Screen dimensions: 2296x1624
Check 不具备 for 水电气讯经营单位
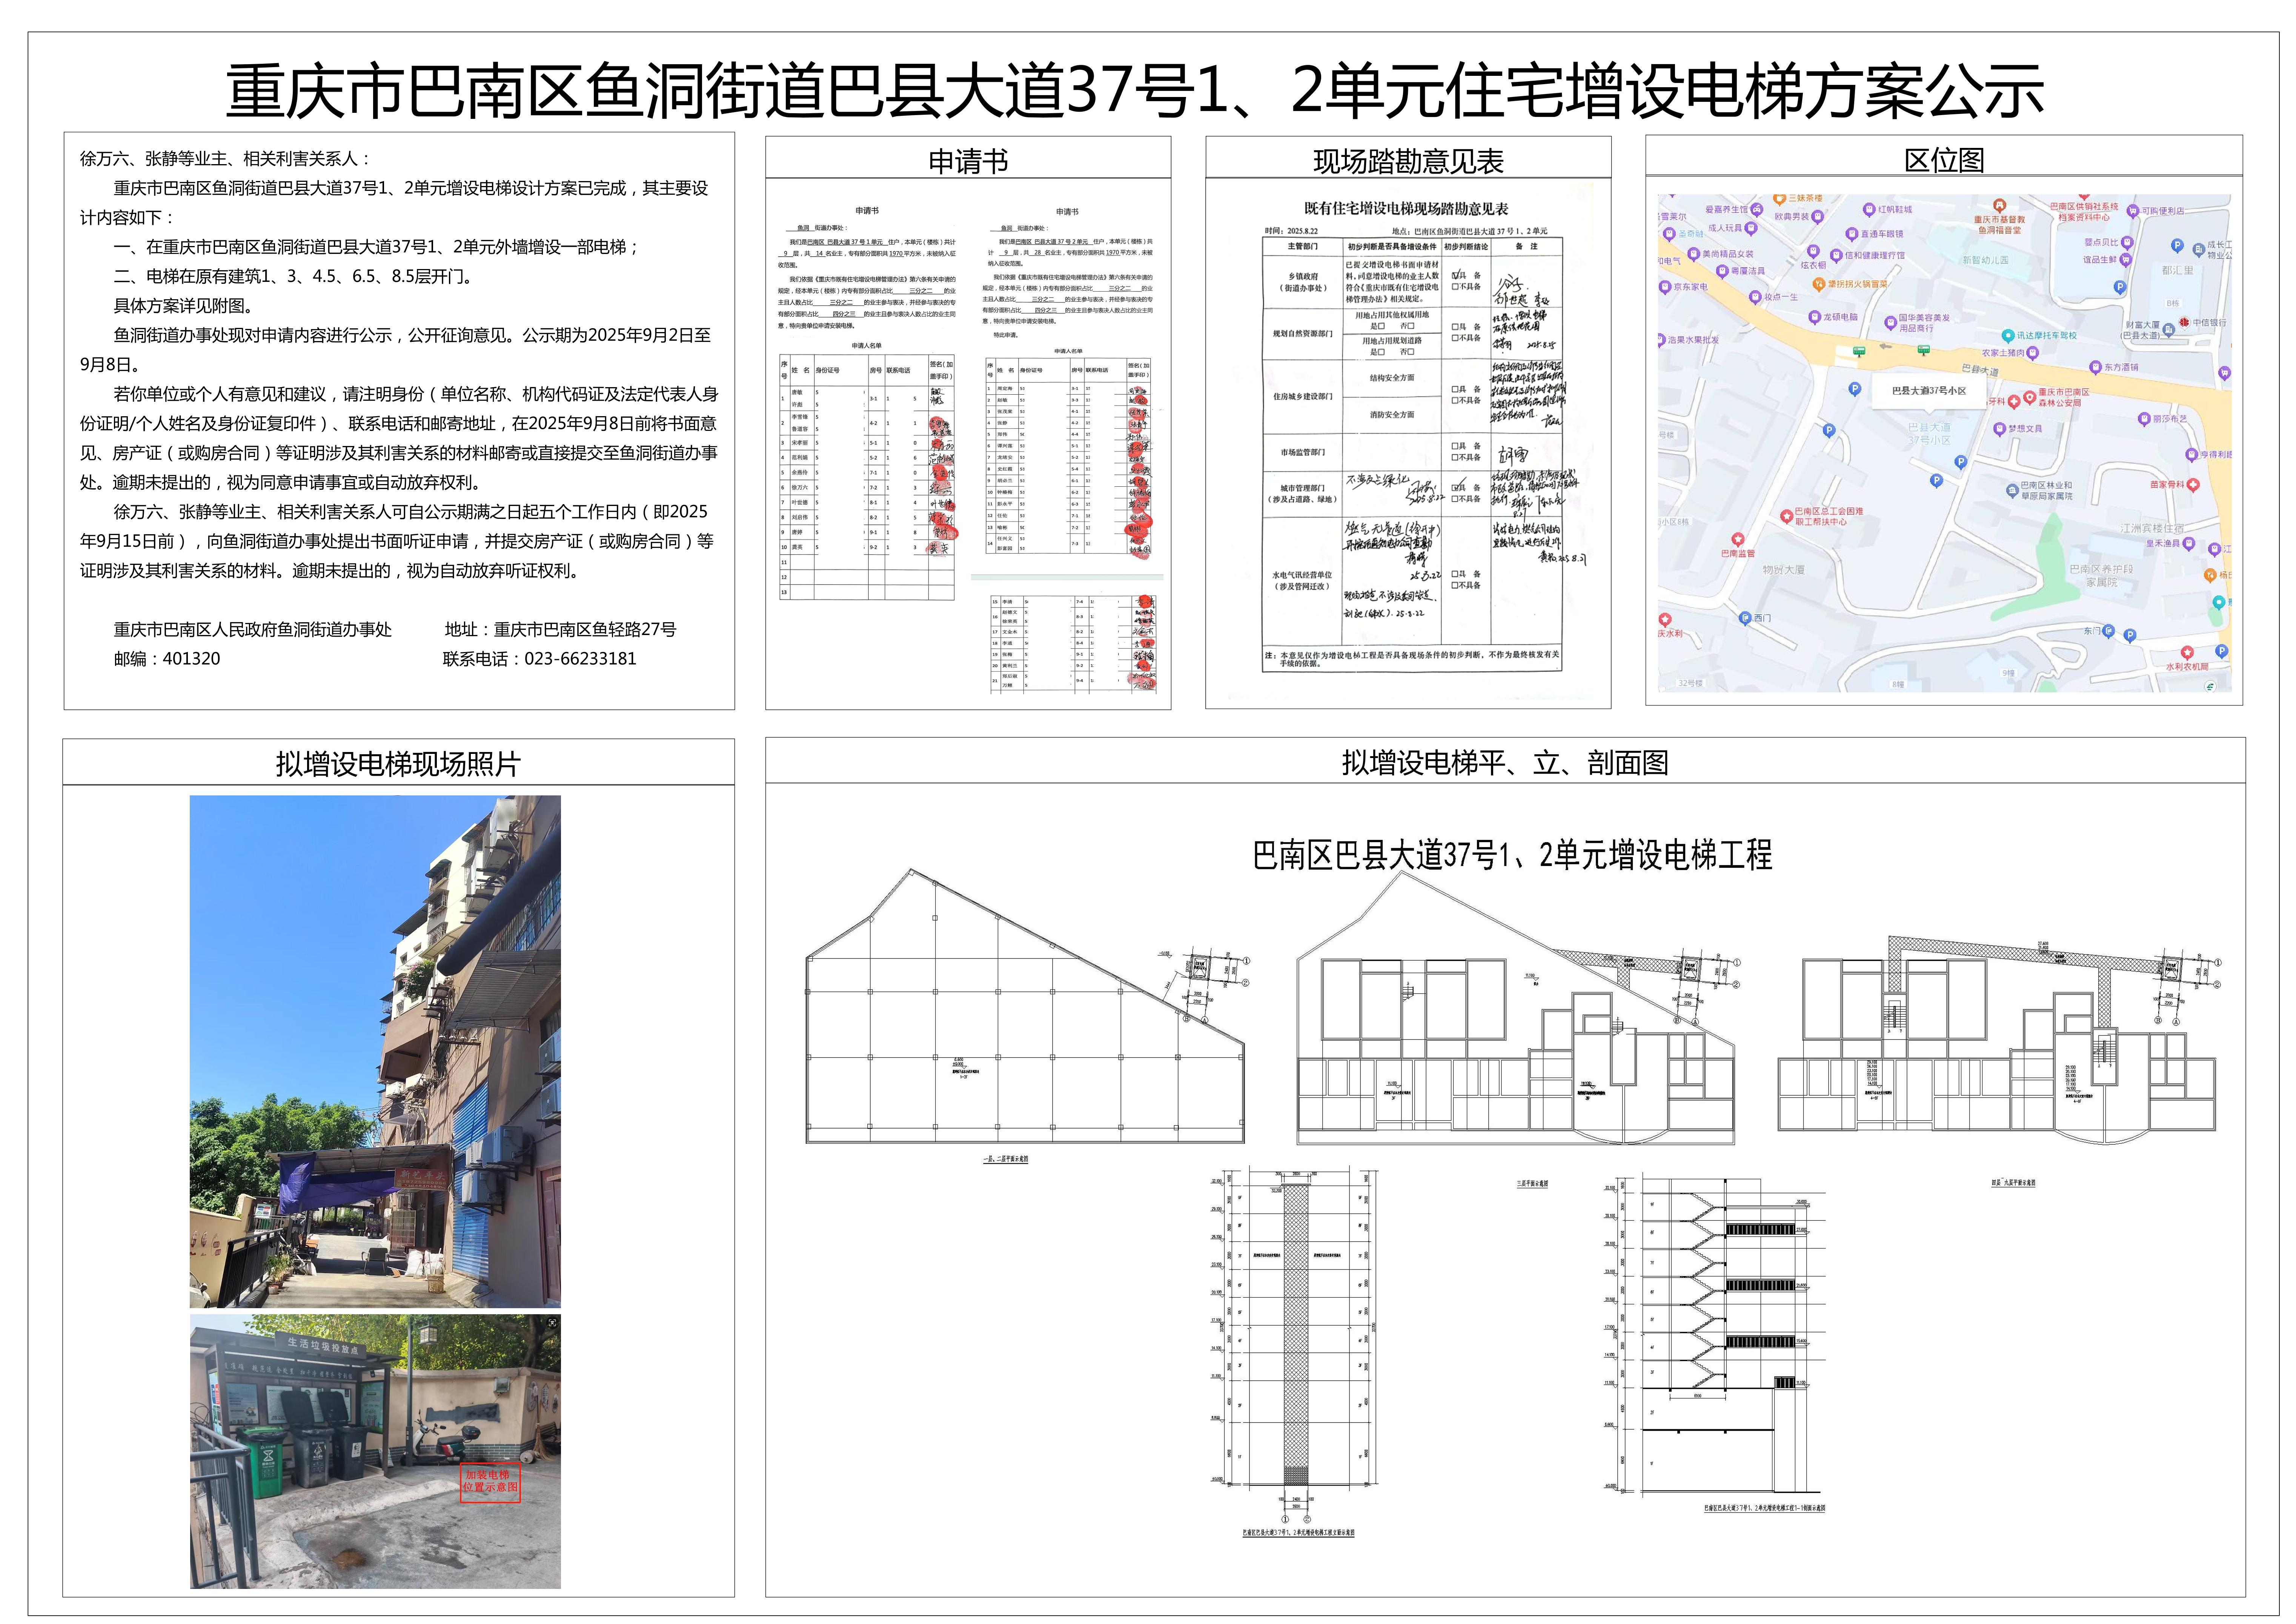coord(1455,585)
